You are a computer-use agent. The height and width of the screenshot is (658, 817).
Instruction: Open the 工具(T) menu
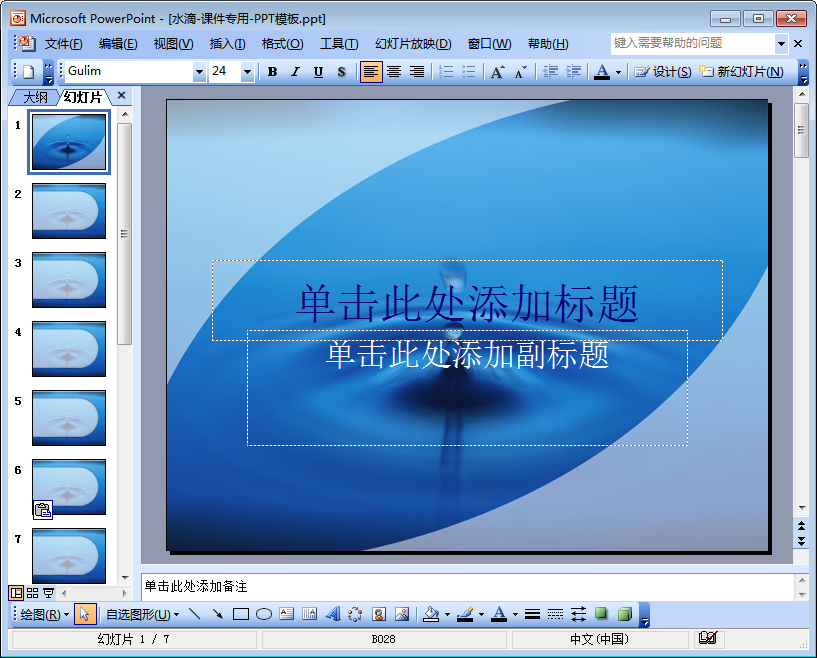(339, 44)
